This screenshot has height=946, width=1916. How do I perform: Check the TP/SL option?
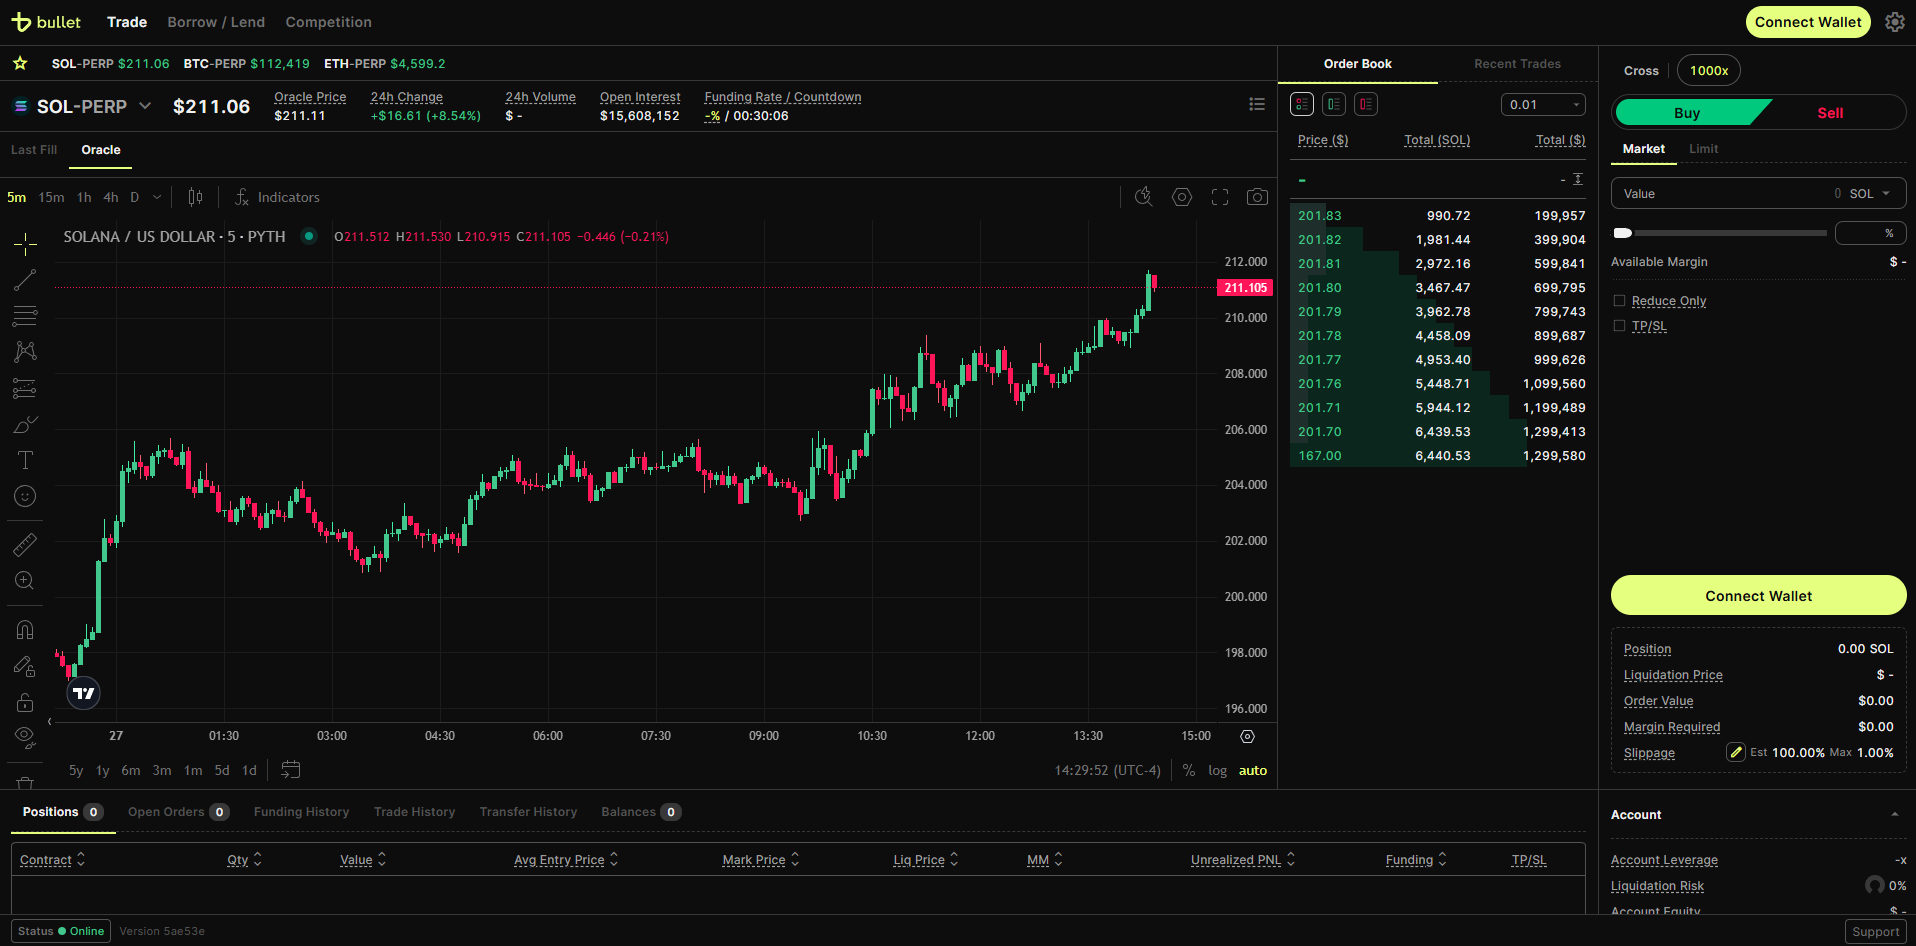(x=1619, y=326)
